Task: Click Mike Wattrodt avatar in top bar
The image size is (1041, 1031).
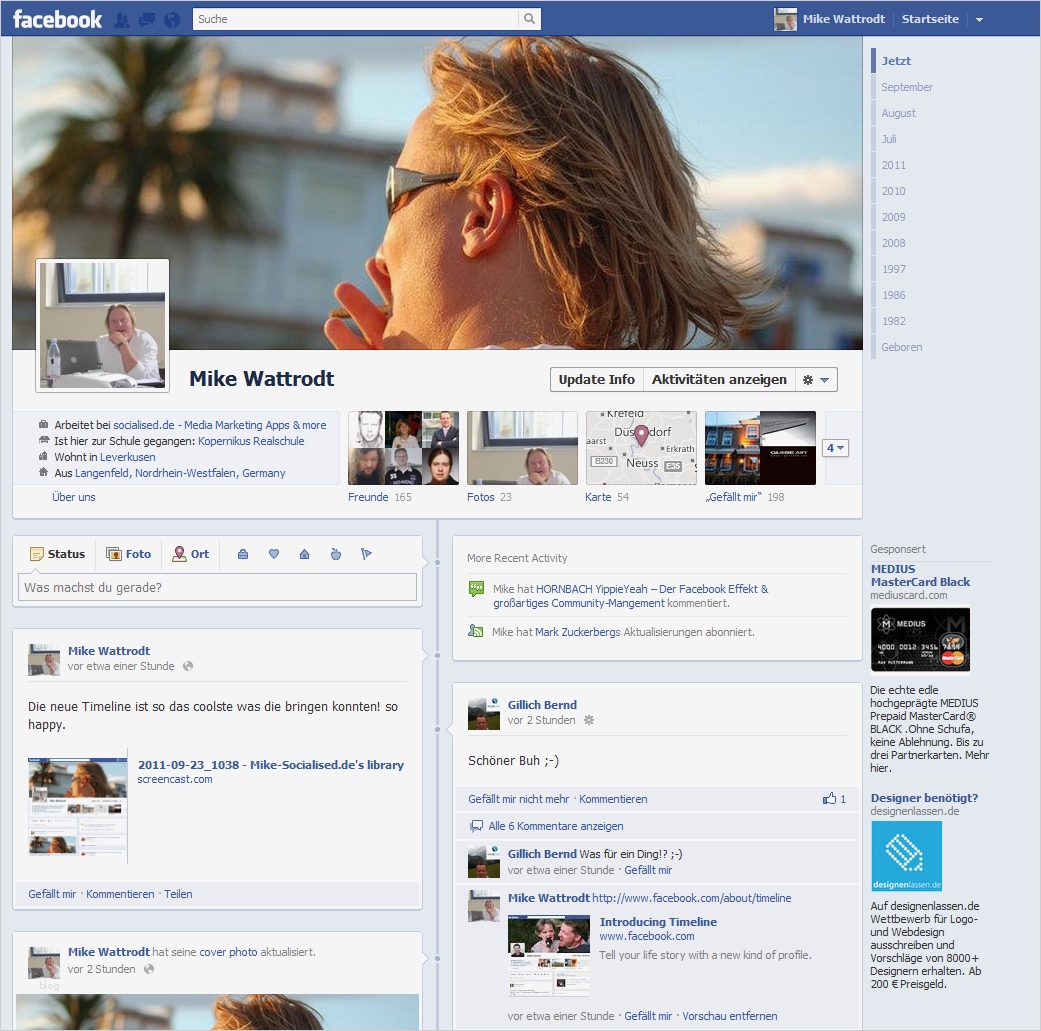Action: [785, 19]
